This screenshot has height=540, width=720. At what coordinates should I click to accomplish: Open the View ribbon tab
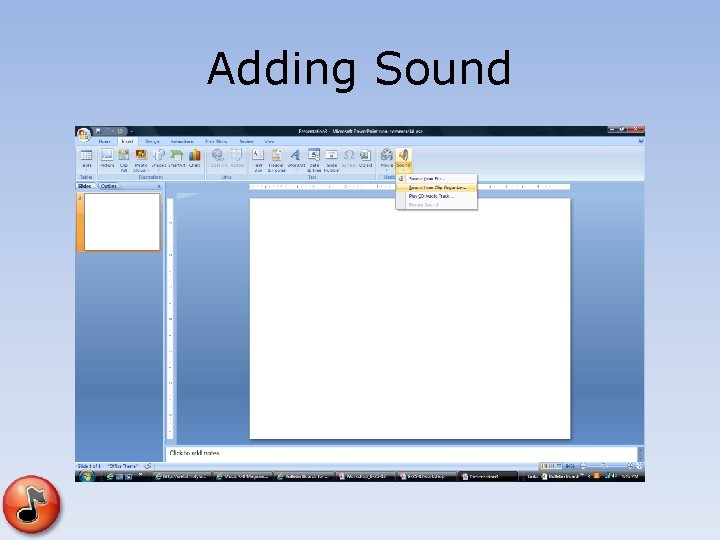tap(269, 141)
